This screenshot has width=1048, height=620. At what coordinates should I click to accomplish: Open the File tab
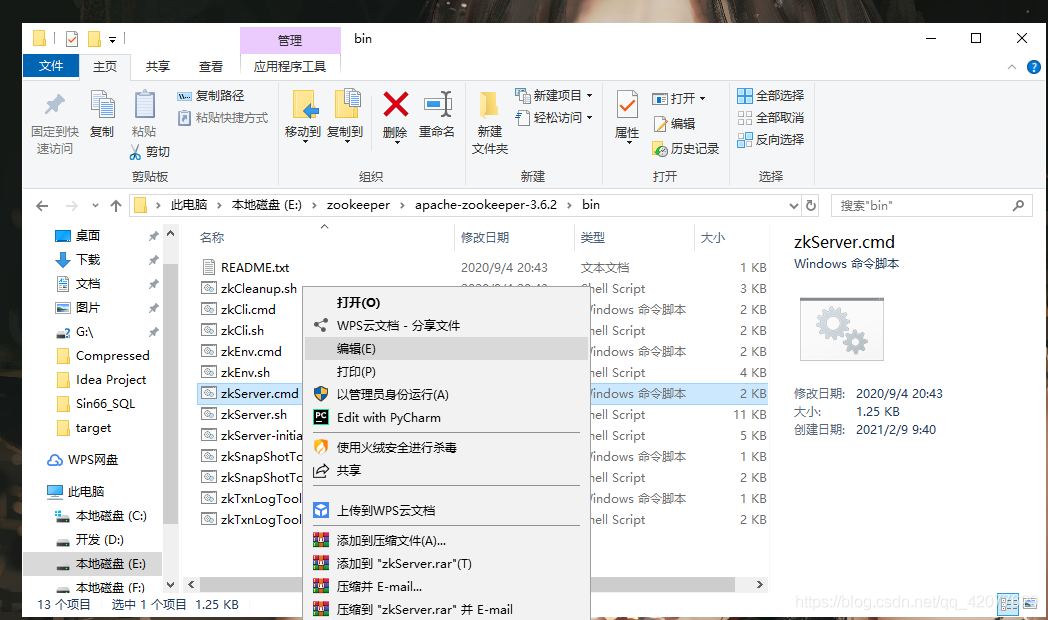[x=51, y=65]
